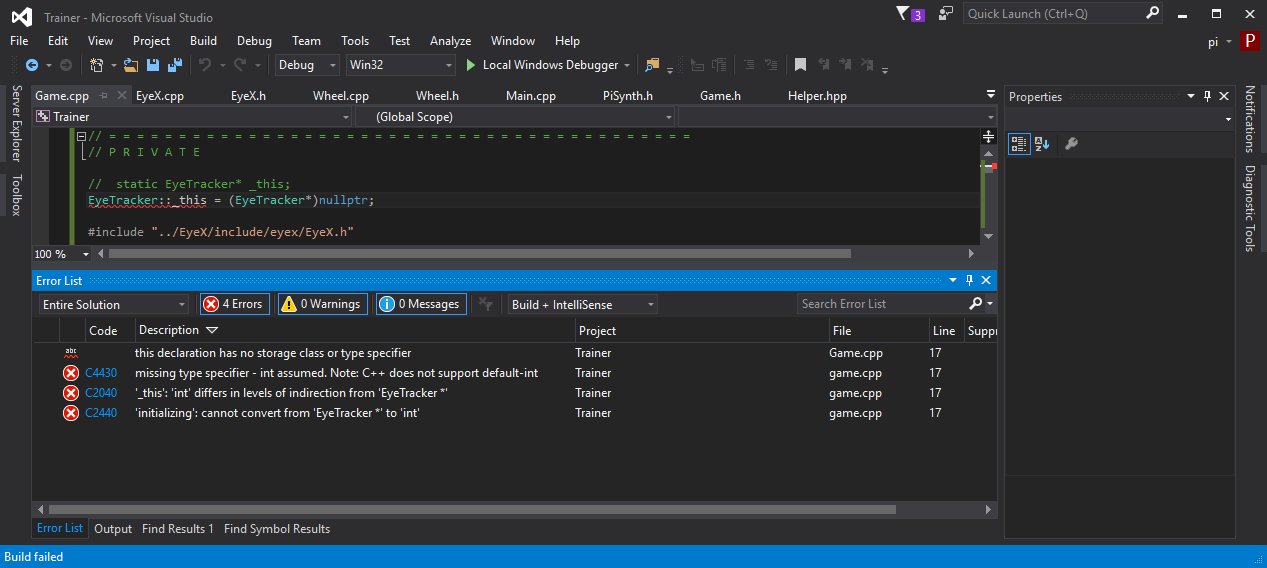Pin the Error List panel with auto-hide icon
The image size is (1267, 568).
pos(969,280)
